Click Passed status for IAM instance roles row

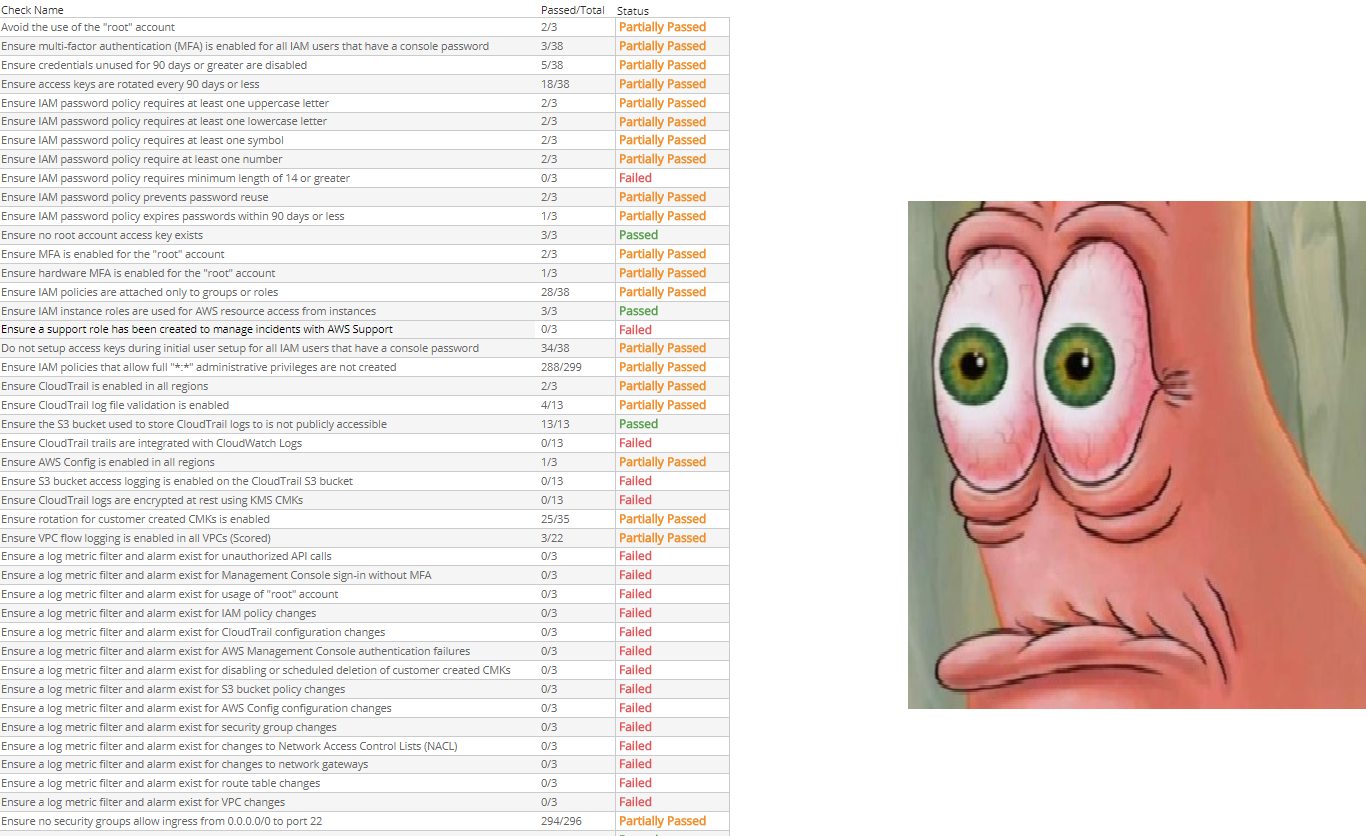pyautogui.click(x=638, y=311)
